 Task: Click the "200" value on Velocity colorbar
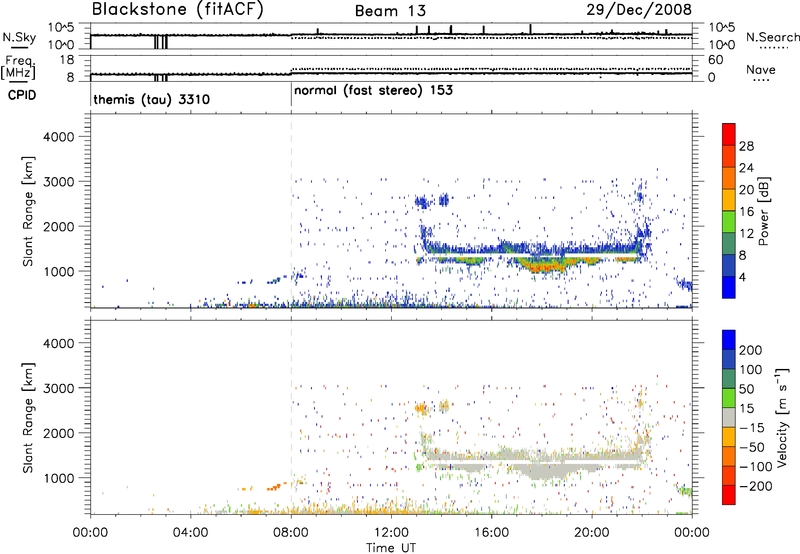point(751,350)
